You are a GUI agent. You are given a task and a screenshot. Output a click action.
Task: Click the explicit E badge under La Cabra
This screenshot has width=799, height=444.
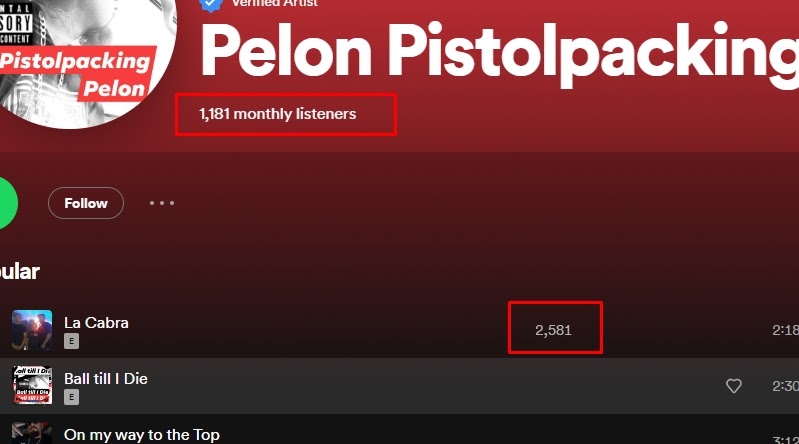click(71, 341)
